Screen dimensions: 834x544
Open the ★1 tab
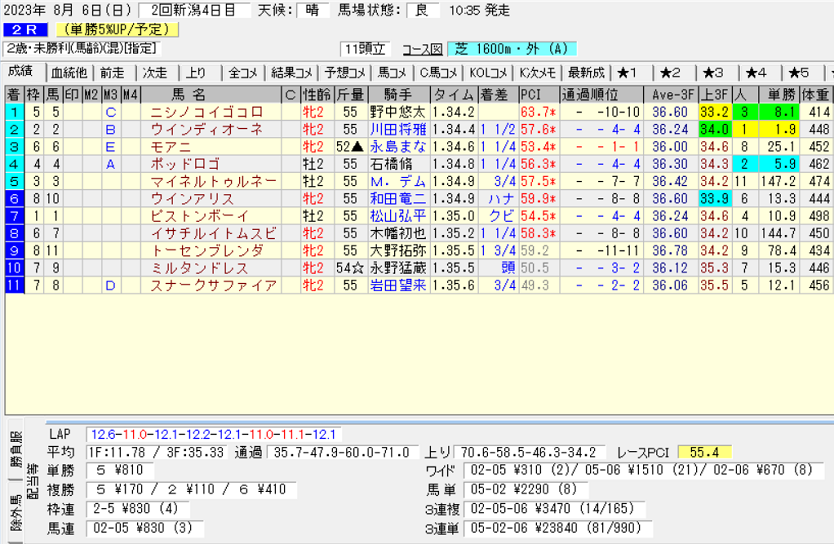coord(628,73)
